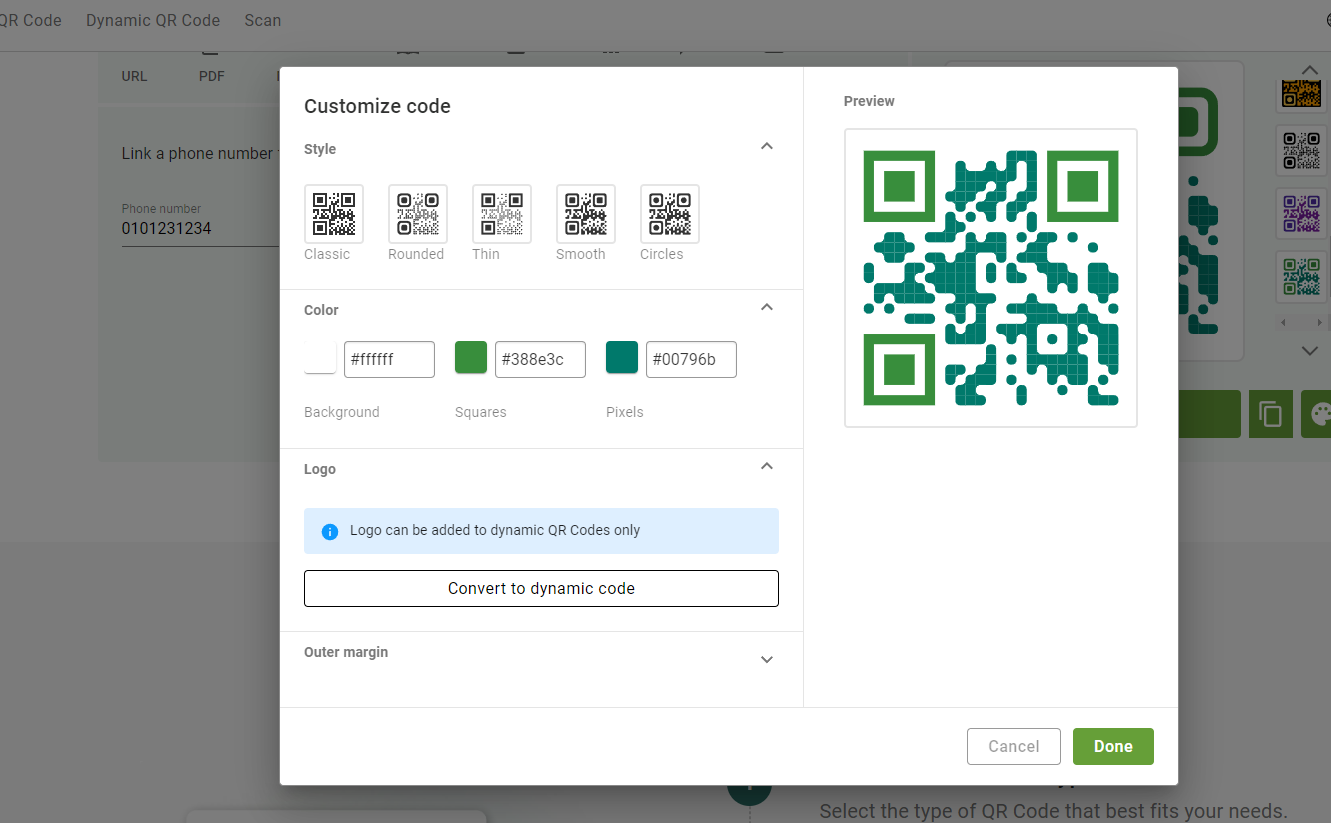Image resolution: width=1331 pixels, height=823 pixels.
Task: Collapse the Style section
Action: 767,146
